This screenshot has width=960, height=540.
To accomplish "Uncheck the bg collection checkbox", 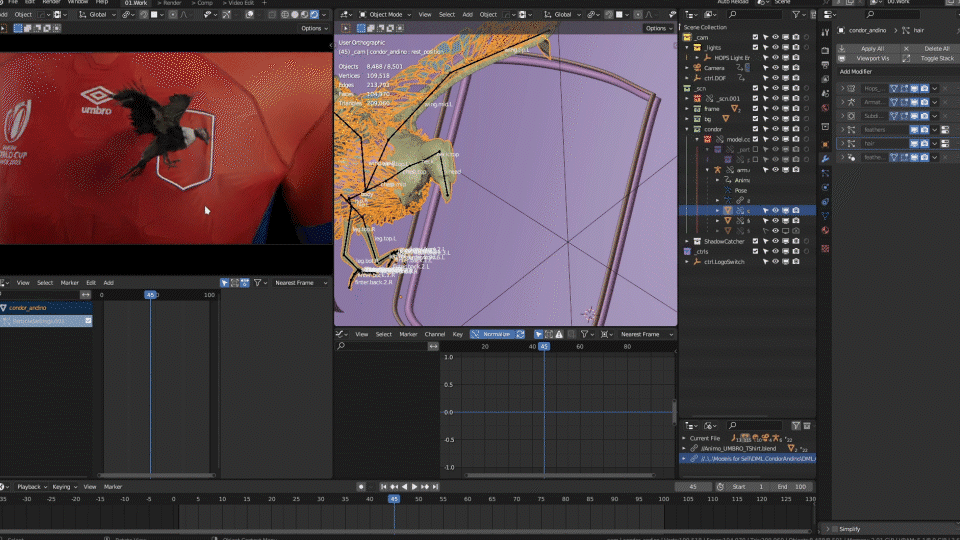I will click(x=755, y=119).
